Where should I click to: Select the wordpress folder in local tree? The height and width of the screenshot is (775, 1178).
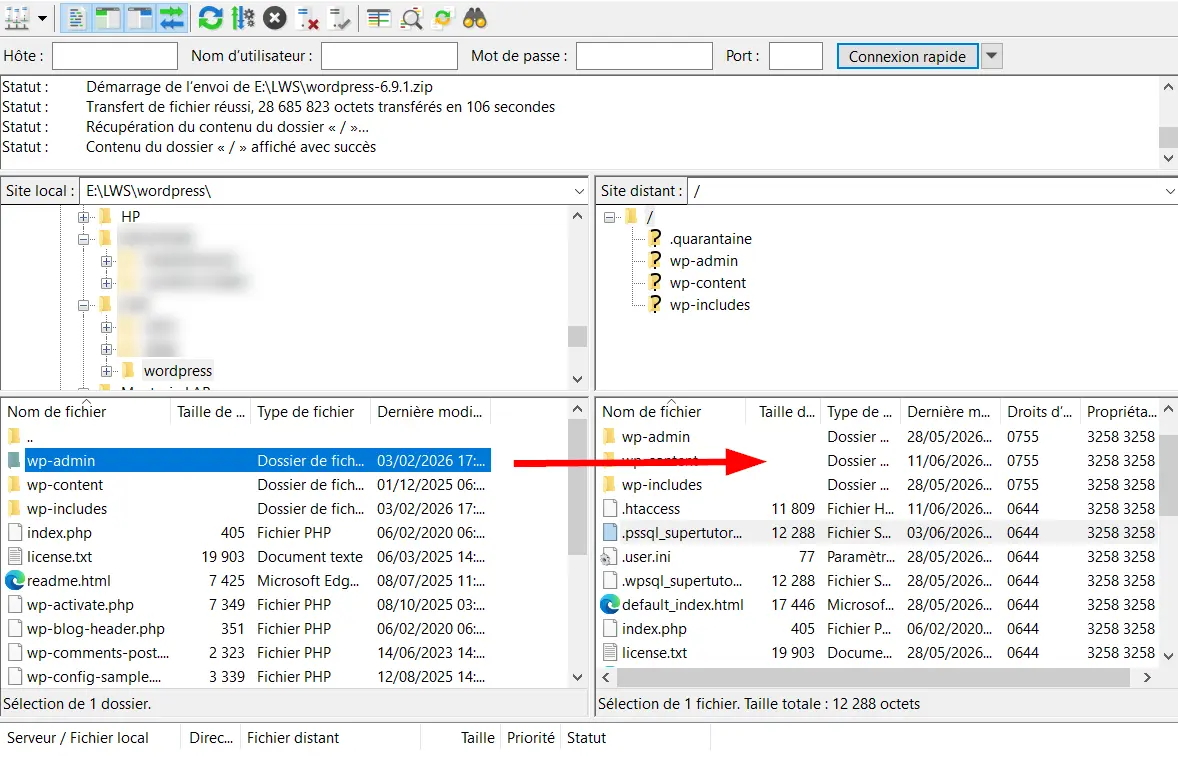(178, 371)
